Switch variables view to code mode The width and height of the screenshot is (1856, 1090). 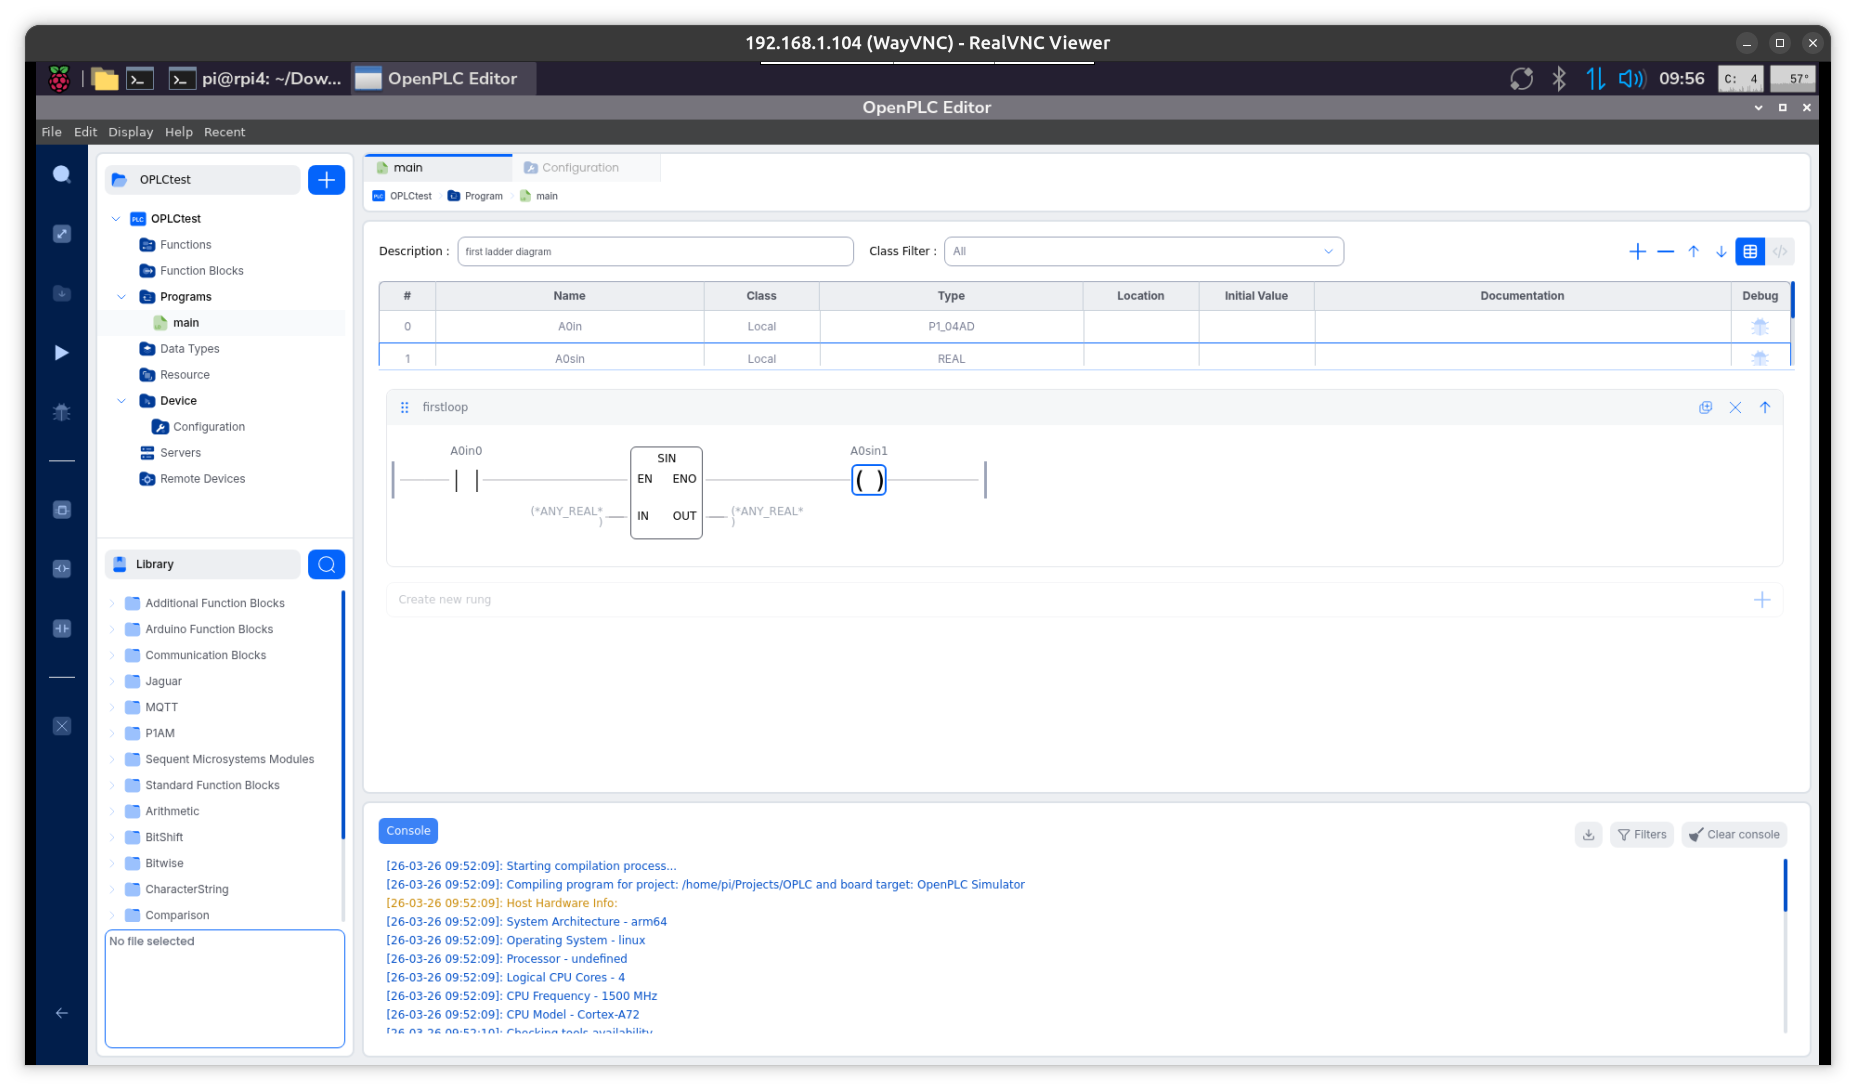tap(1780, 252)
